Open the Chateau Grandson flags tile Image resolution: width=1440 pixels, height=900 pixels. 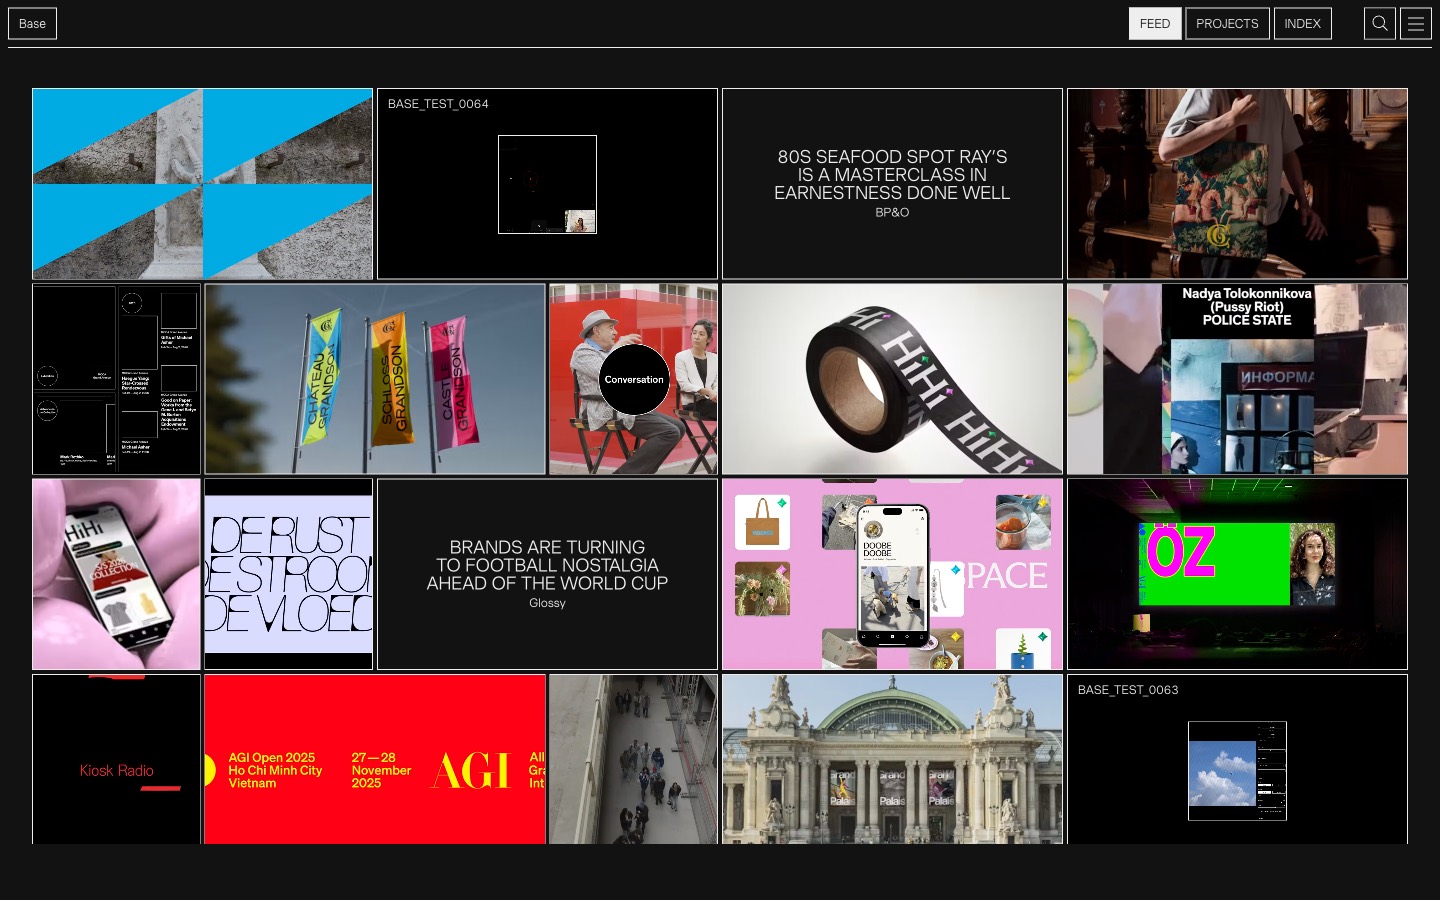(x=375, y=379)
